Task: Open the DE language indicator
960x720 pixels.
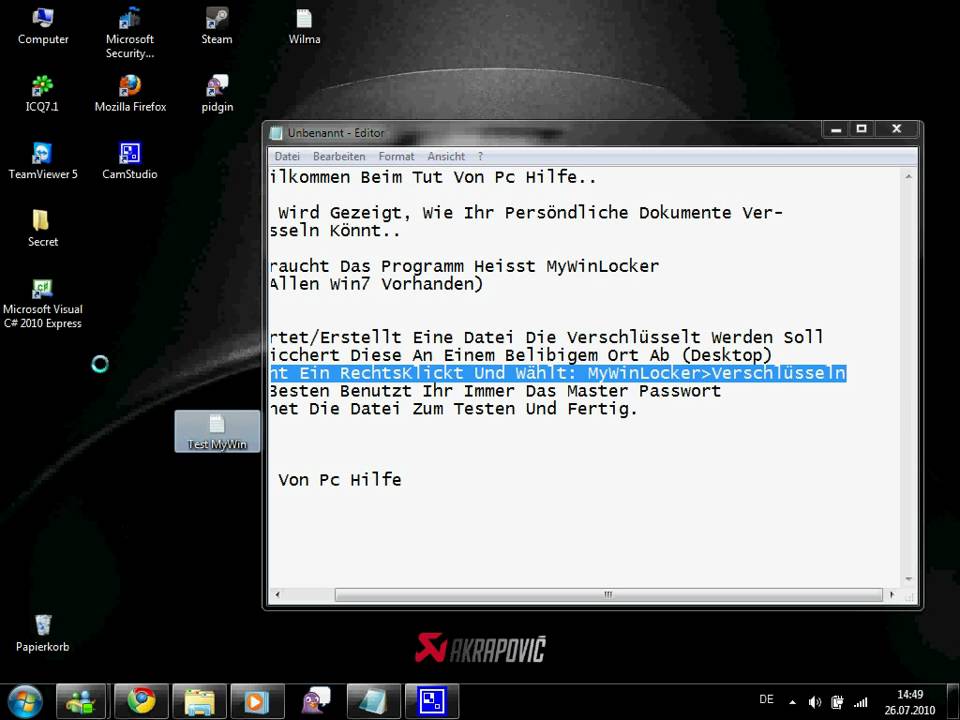Action: 766,699
